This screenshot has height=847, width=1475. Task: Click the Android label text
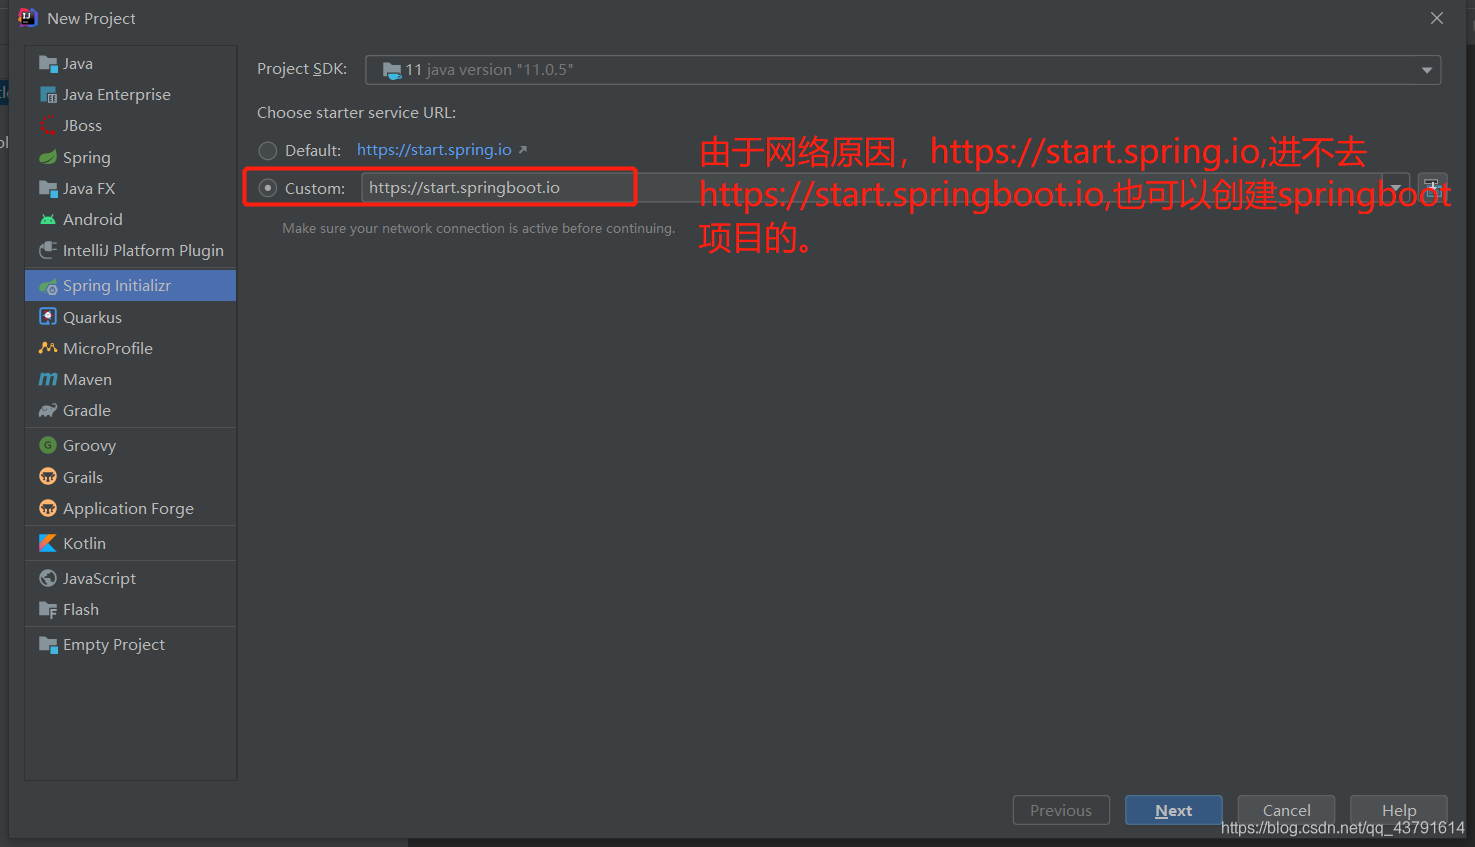(x=93, y=219)
